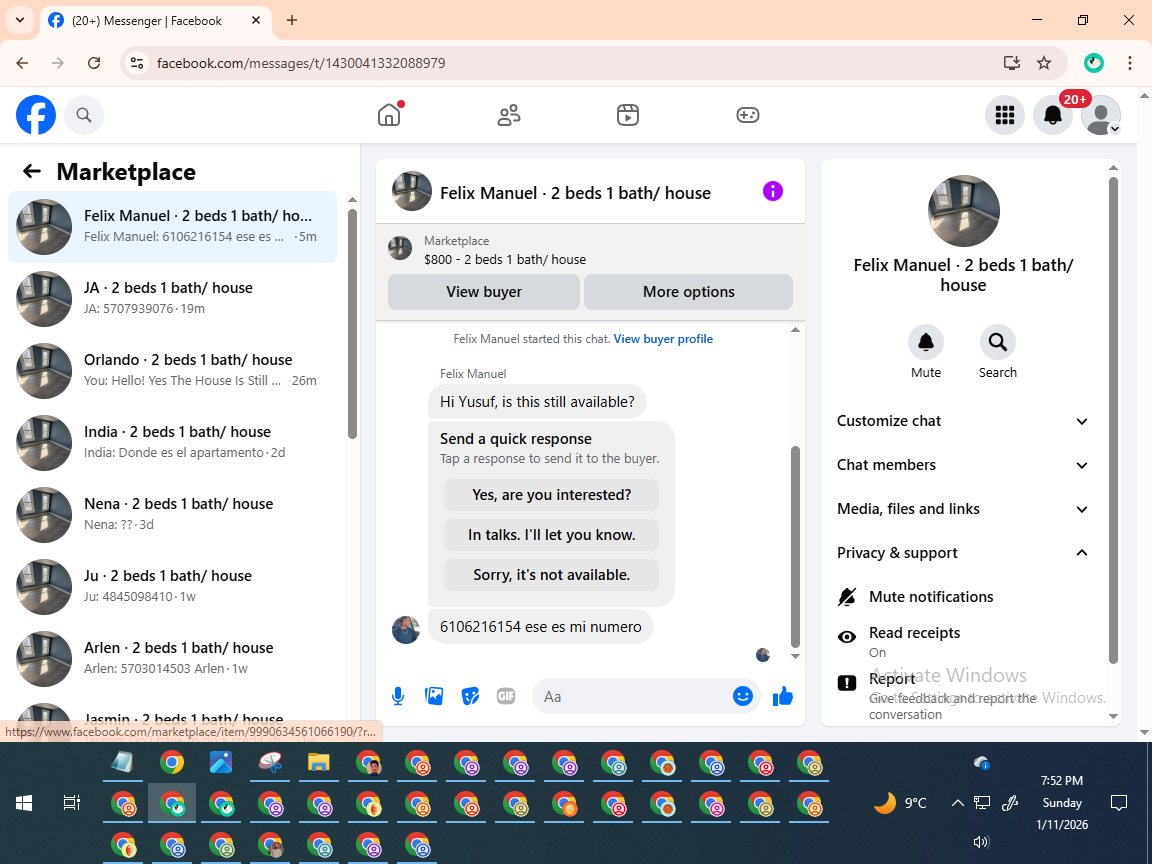Screen dimensions: 1152x864
Task: Click the chat details panel scrollbar
Action: tap(1113, 419)
